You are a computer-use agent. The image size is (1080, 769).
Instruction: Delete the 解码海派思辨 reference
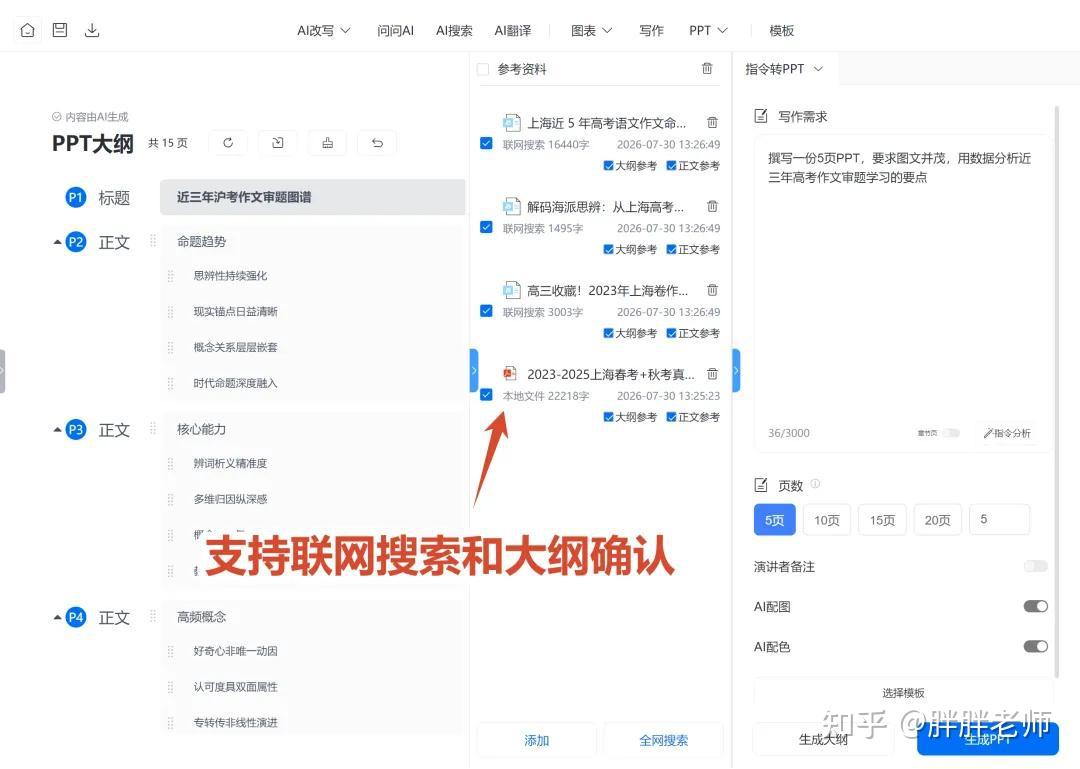click(712, 206)
